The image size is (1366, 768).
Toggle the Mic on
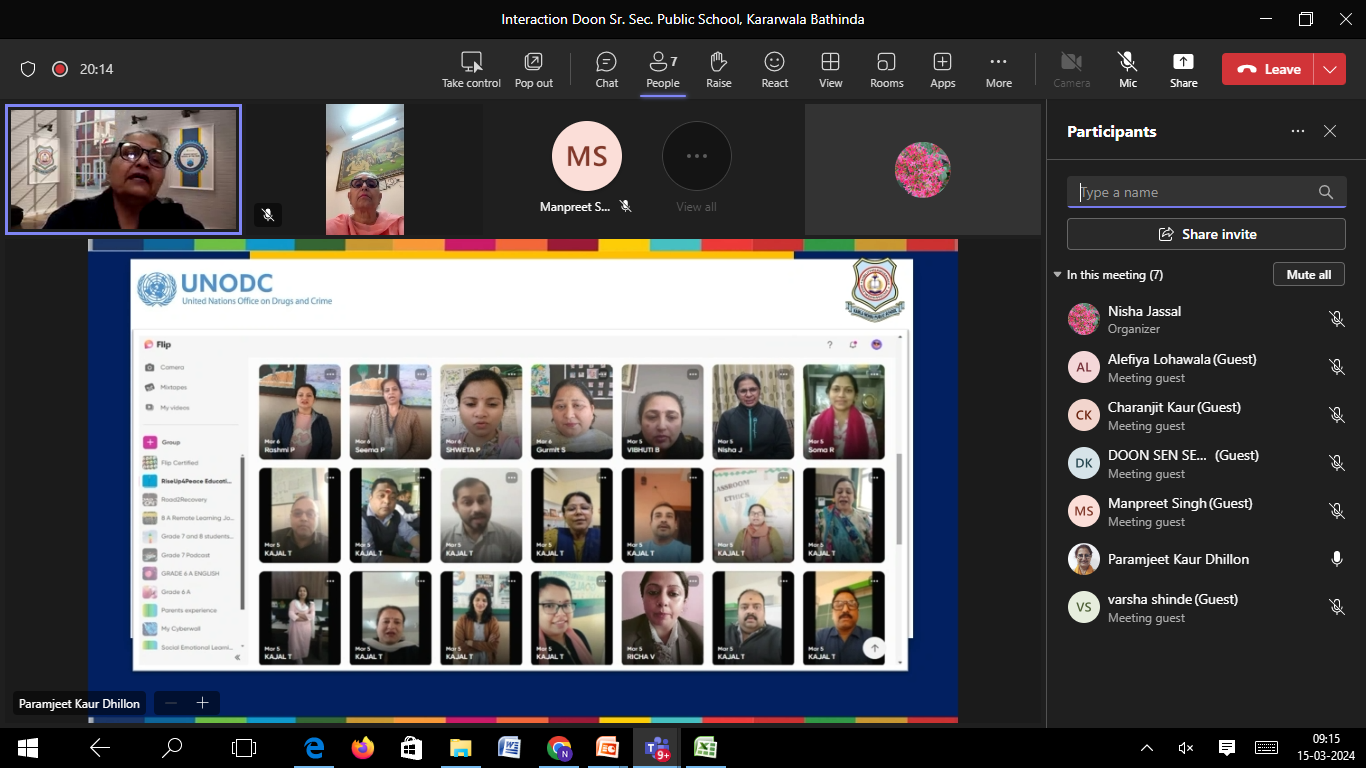pos(1128,69)
